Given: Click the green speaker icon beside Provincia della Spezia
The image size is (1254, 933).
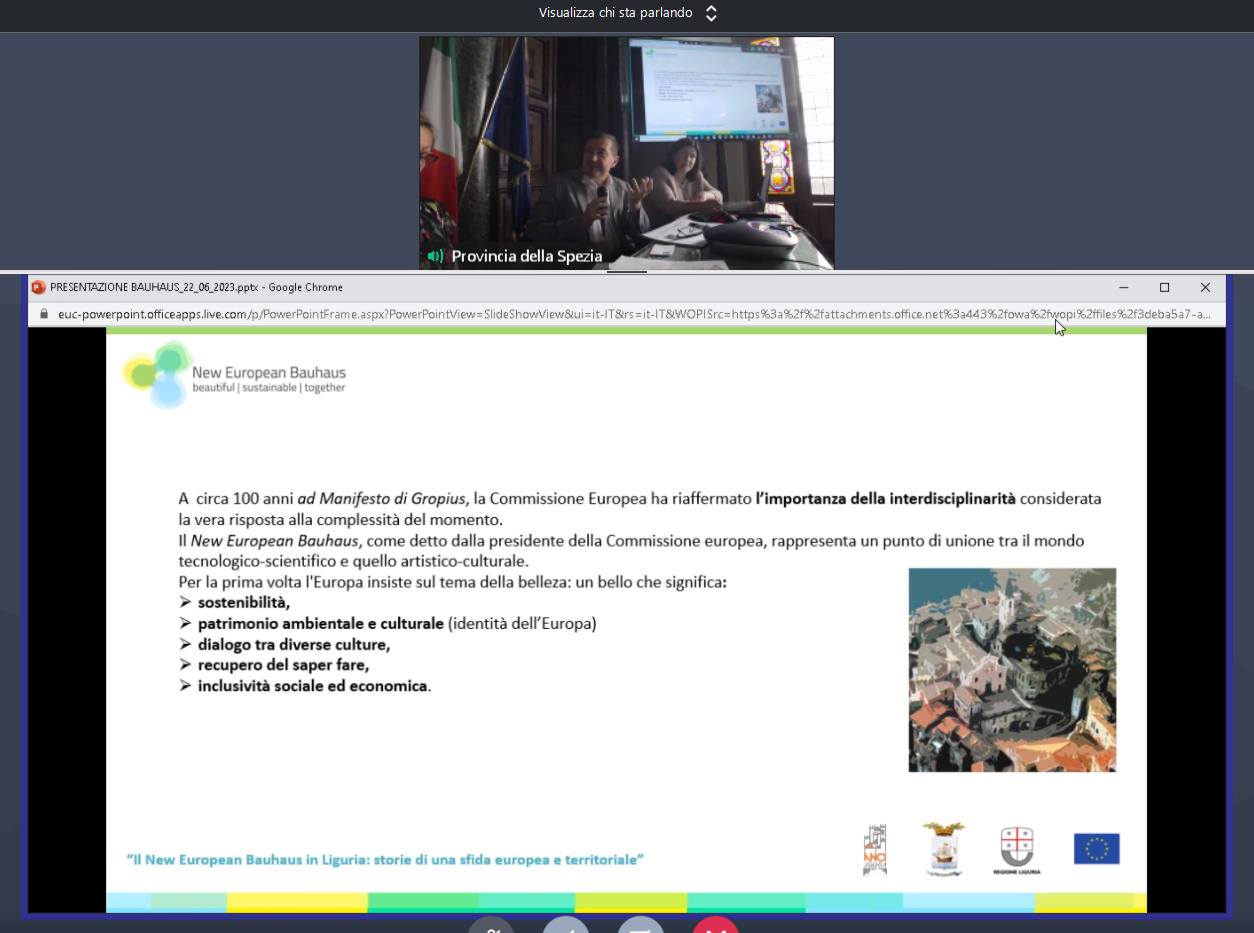Looking at the screenshot, I should pos(436,256).
